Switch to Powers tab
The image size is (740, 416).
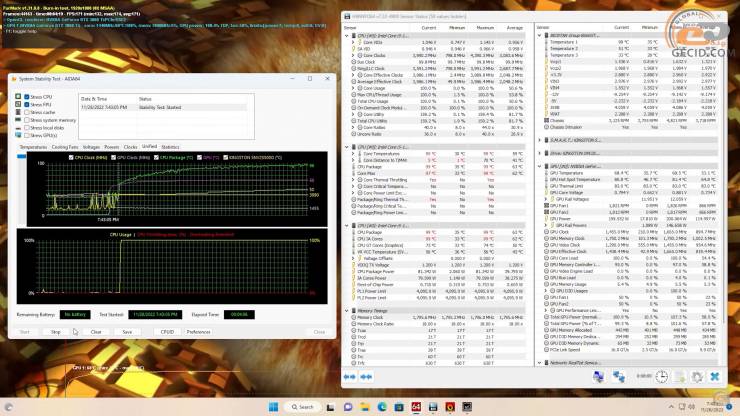[111, 147]
